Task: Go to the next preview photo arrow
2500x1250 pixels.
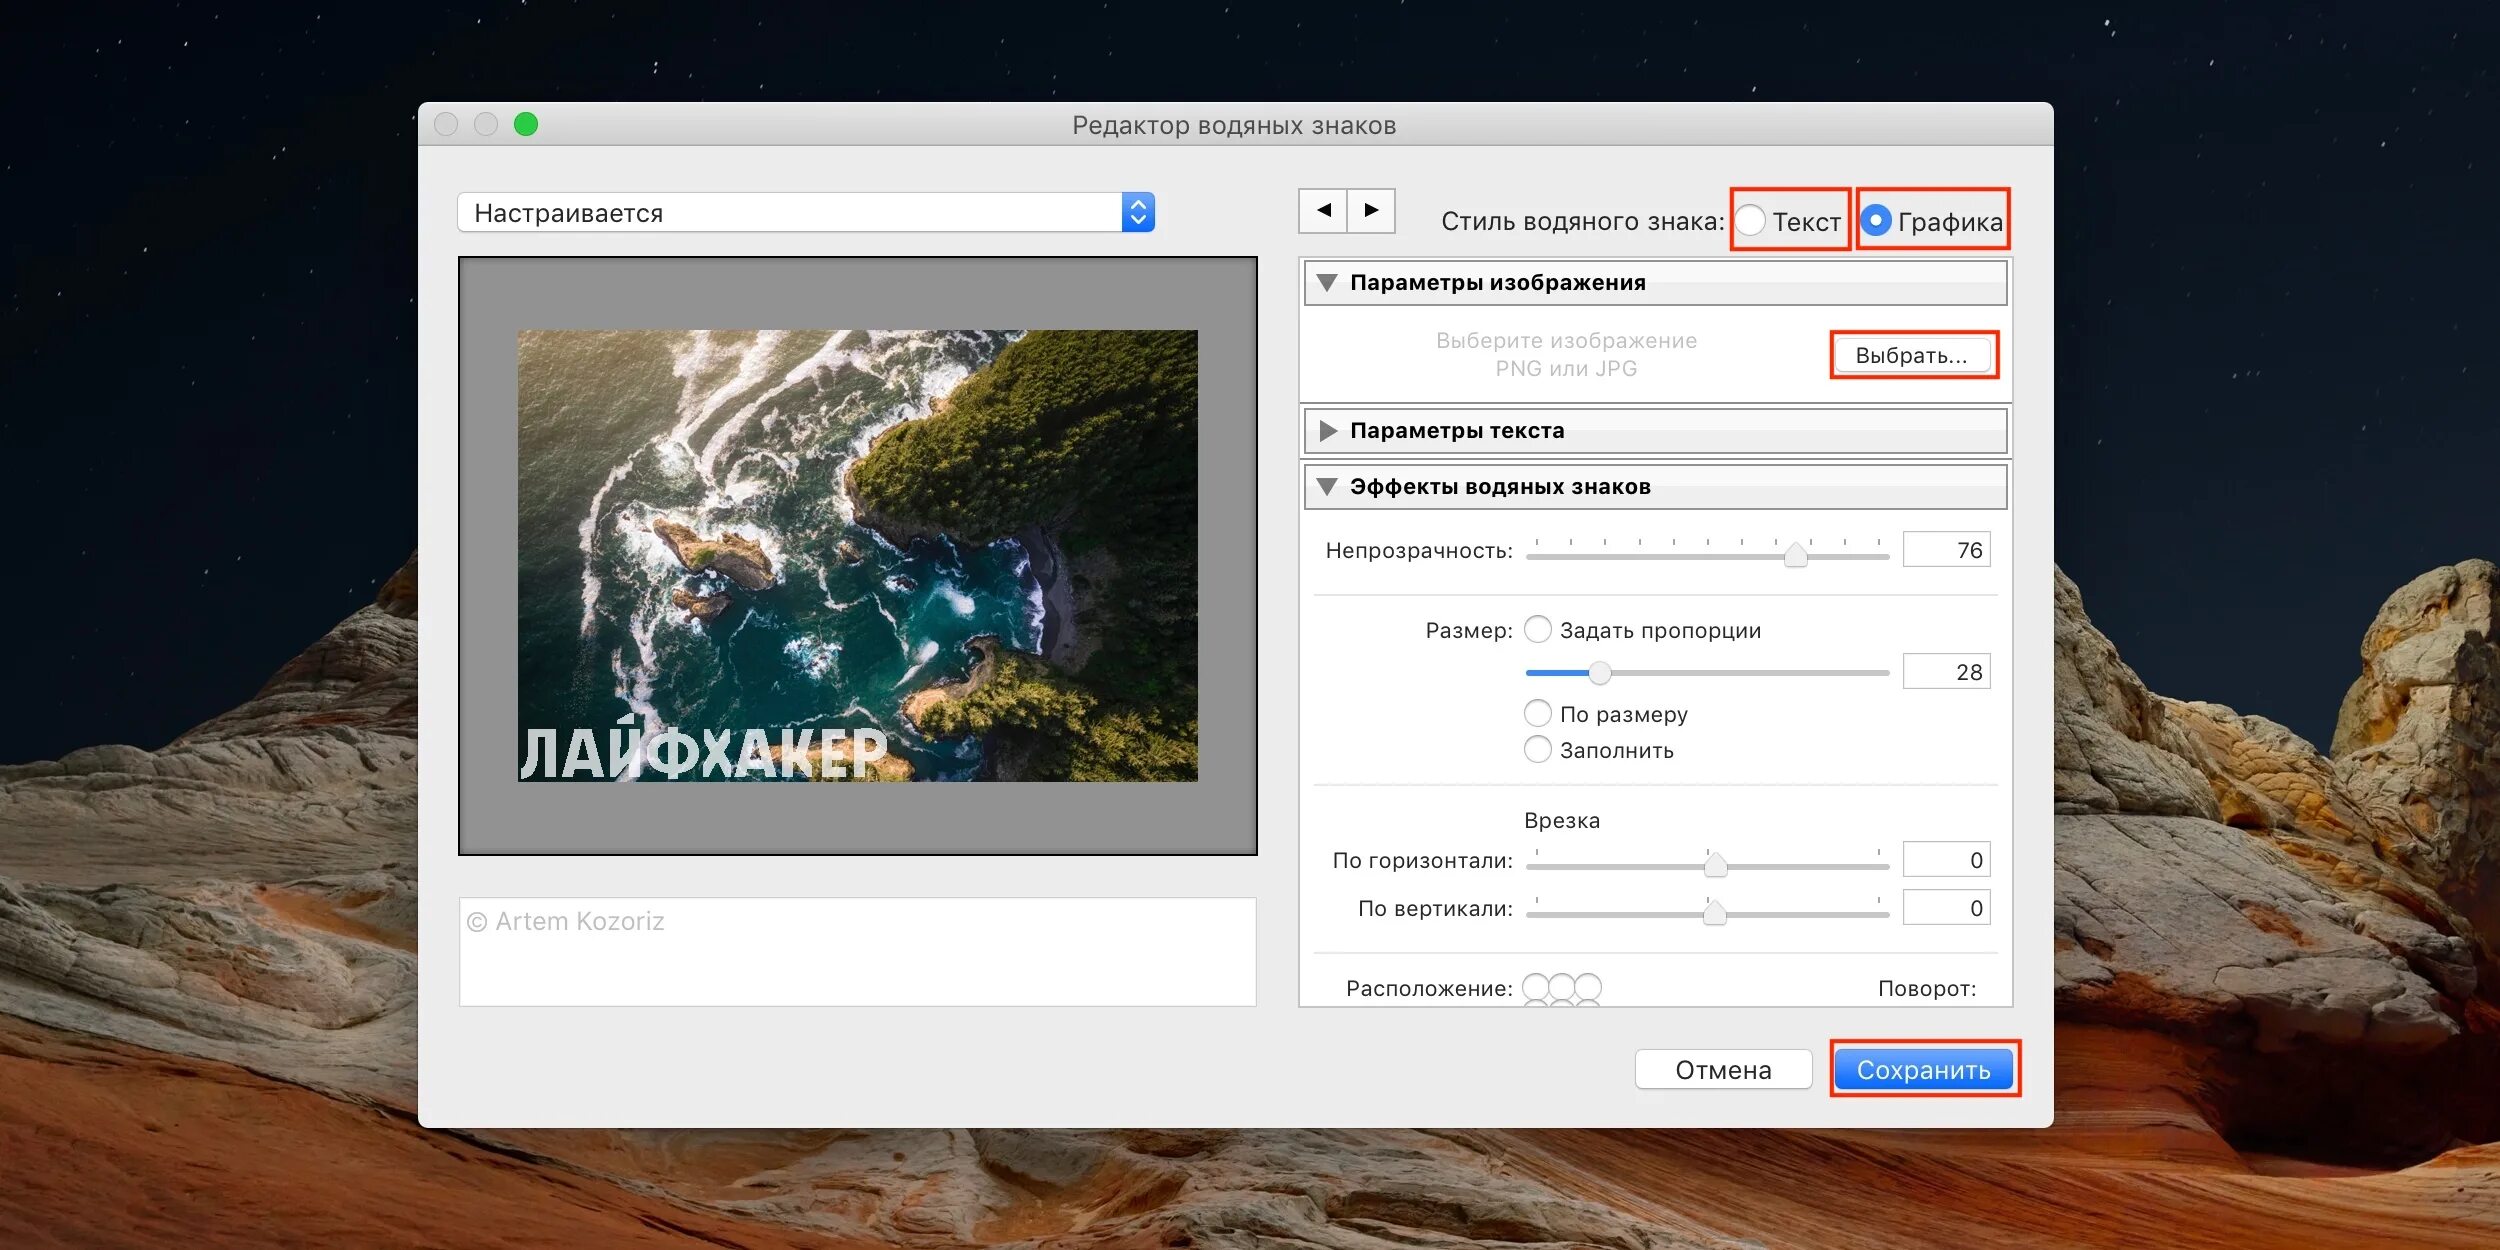Action: (1371, 210)
